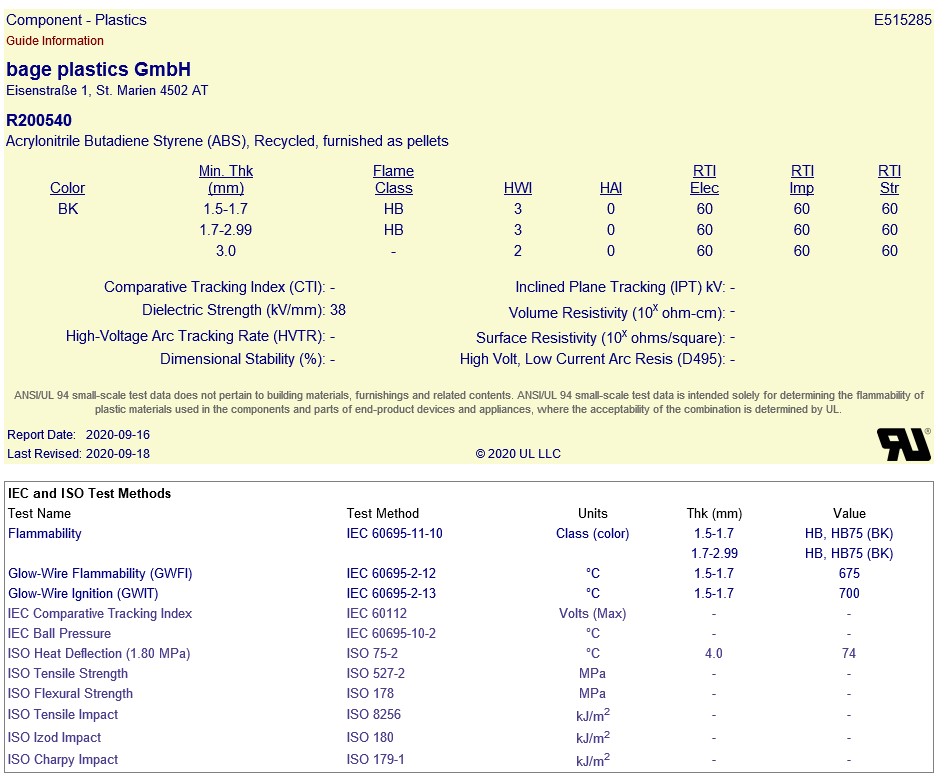
Task: Click the Glow-Wire Flammability (GWFI) row
Action: tap(469, 573)
